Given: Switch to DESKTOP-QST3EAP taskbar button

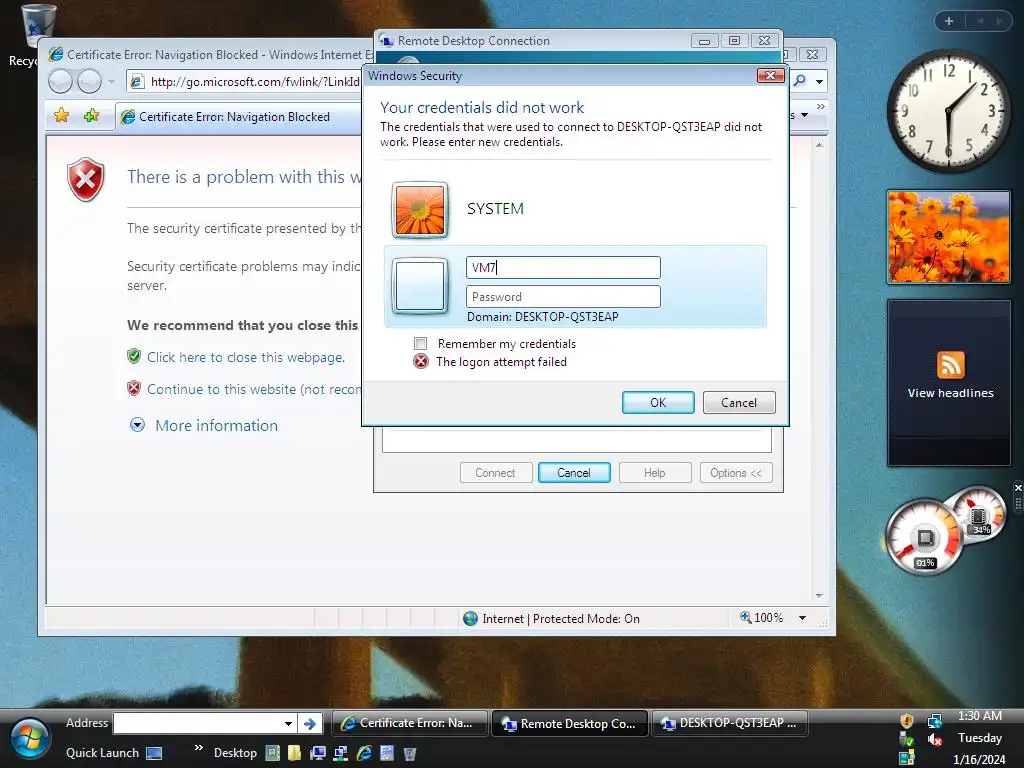Looking at the screenshot, I should [x=729, y=724].
